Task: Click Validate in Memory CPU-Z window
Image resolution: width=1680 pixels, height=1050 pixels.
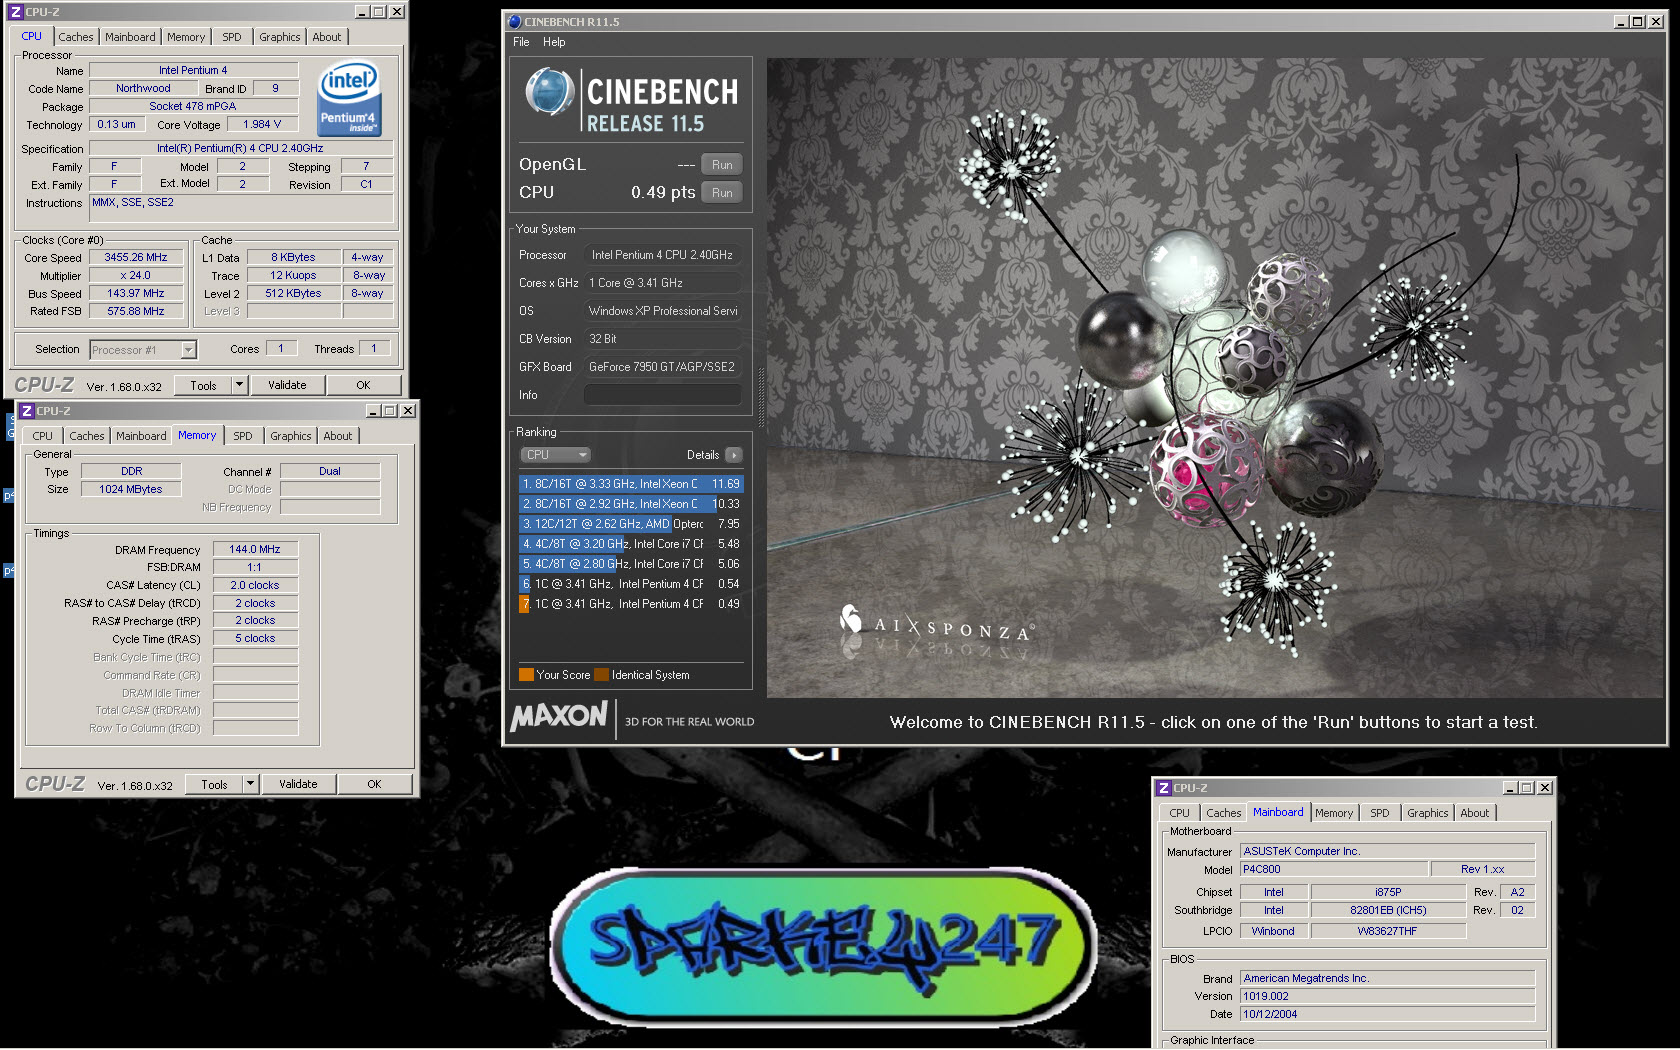Action: [298, 784]
